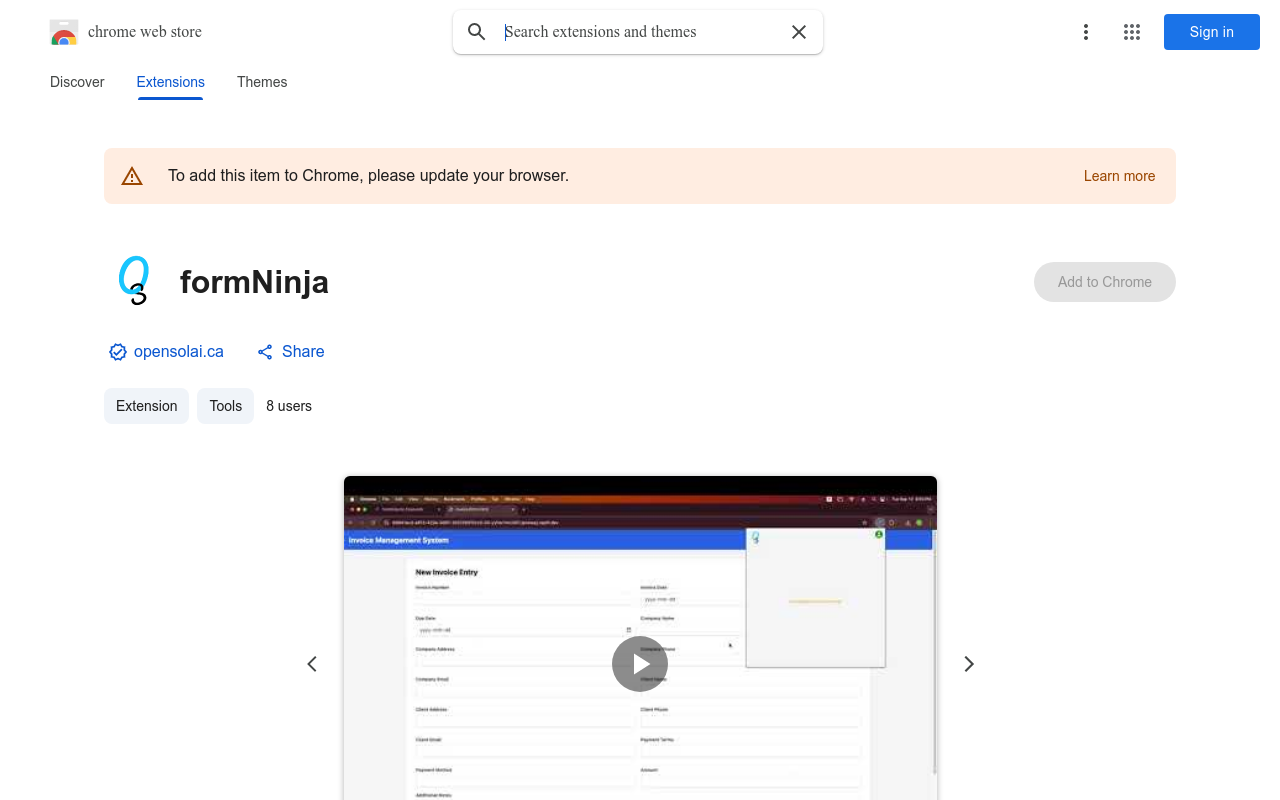Image resolution: width=1280 pixels, height=800 pixels.
Task: Click the formNinja extension logo
Action: pyautogui.click(x=134, y=281)
